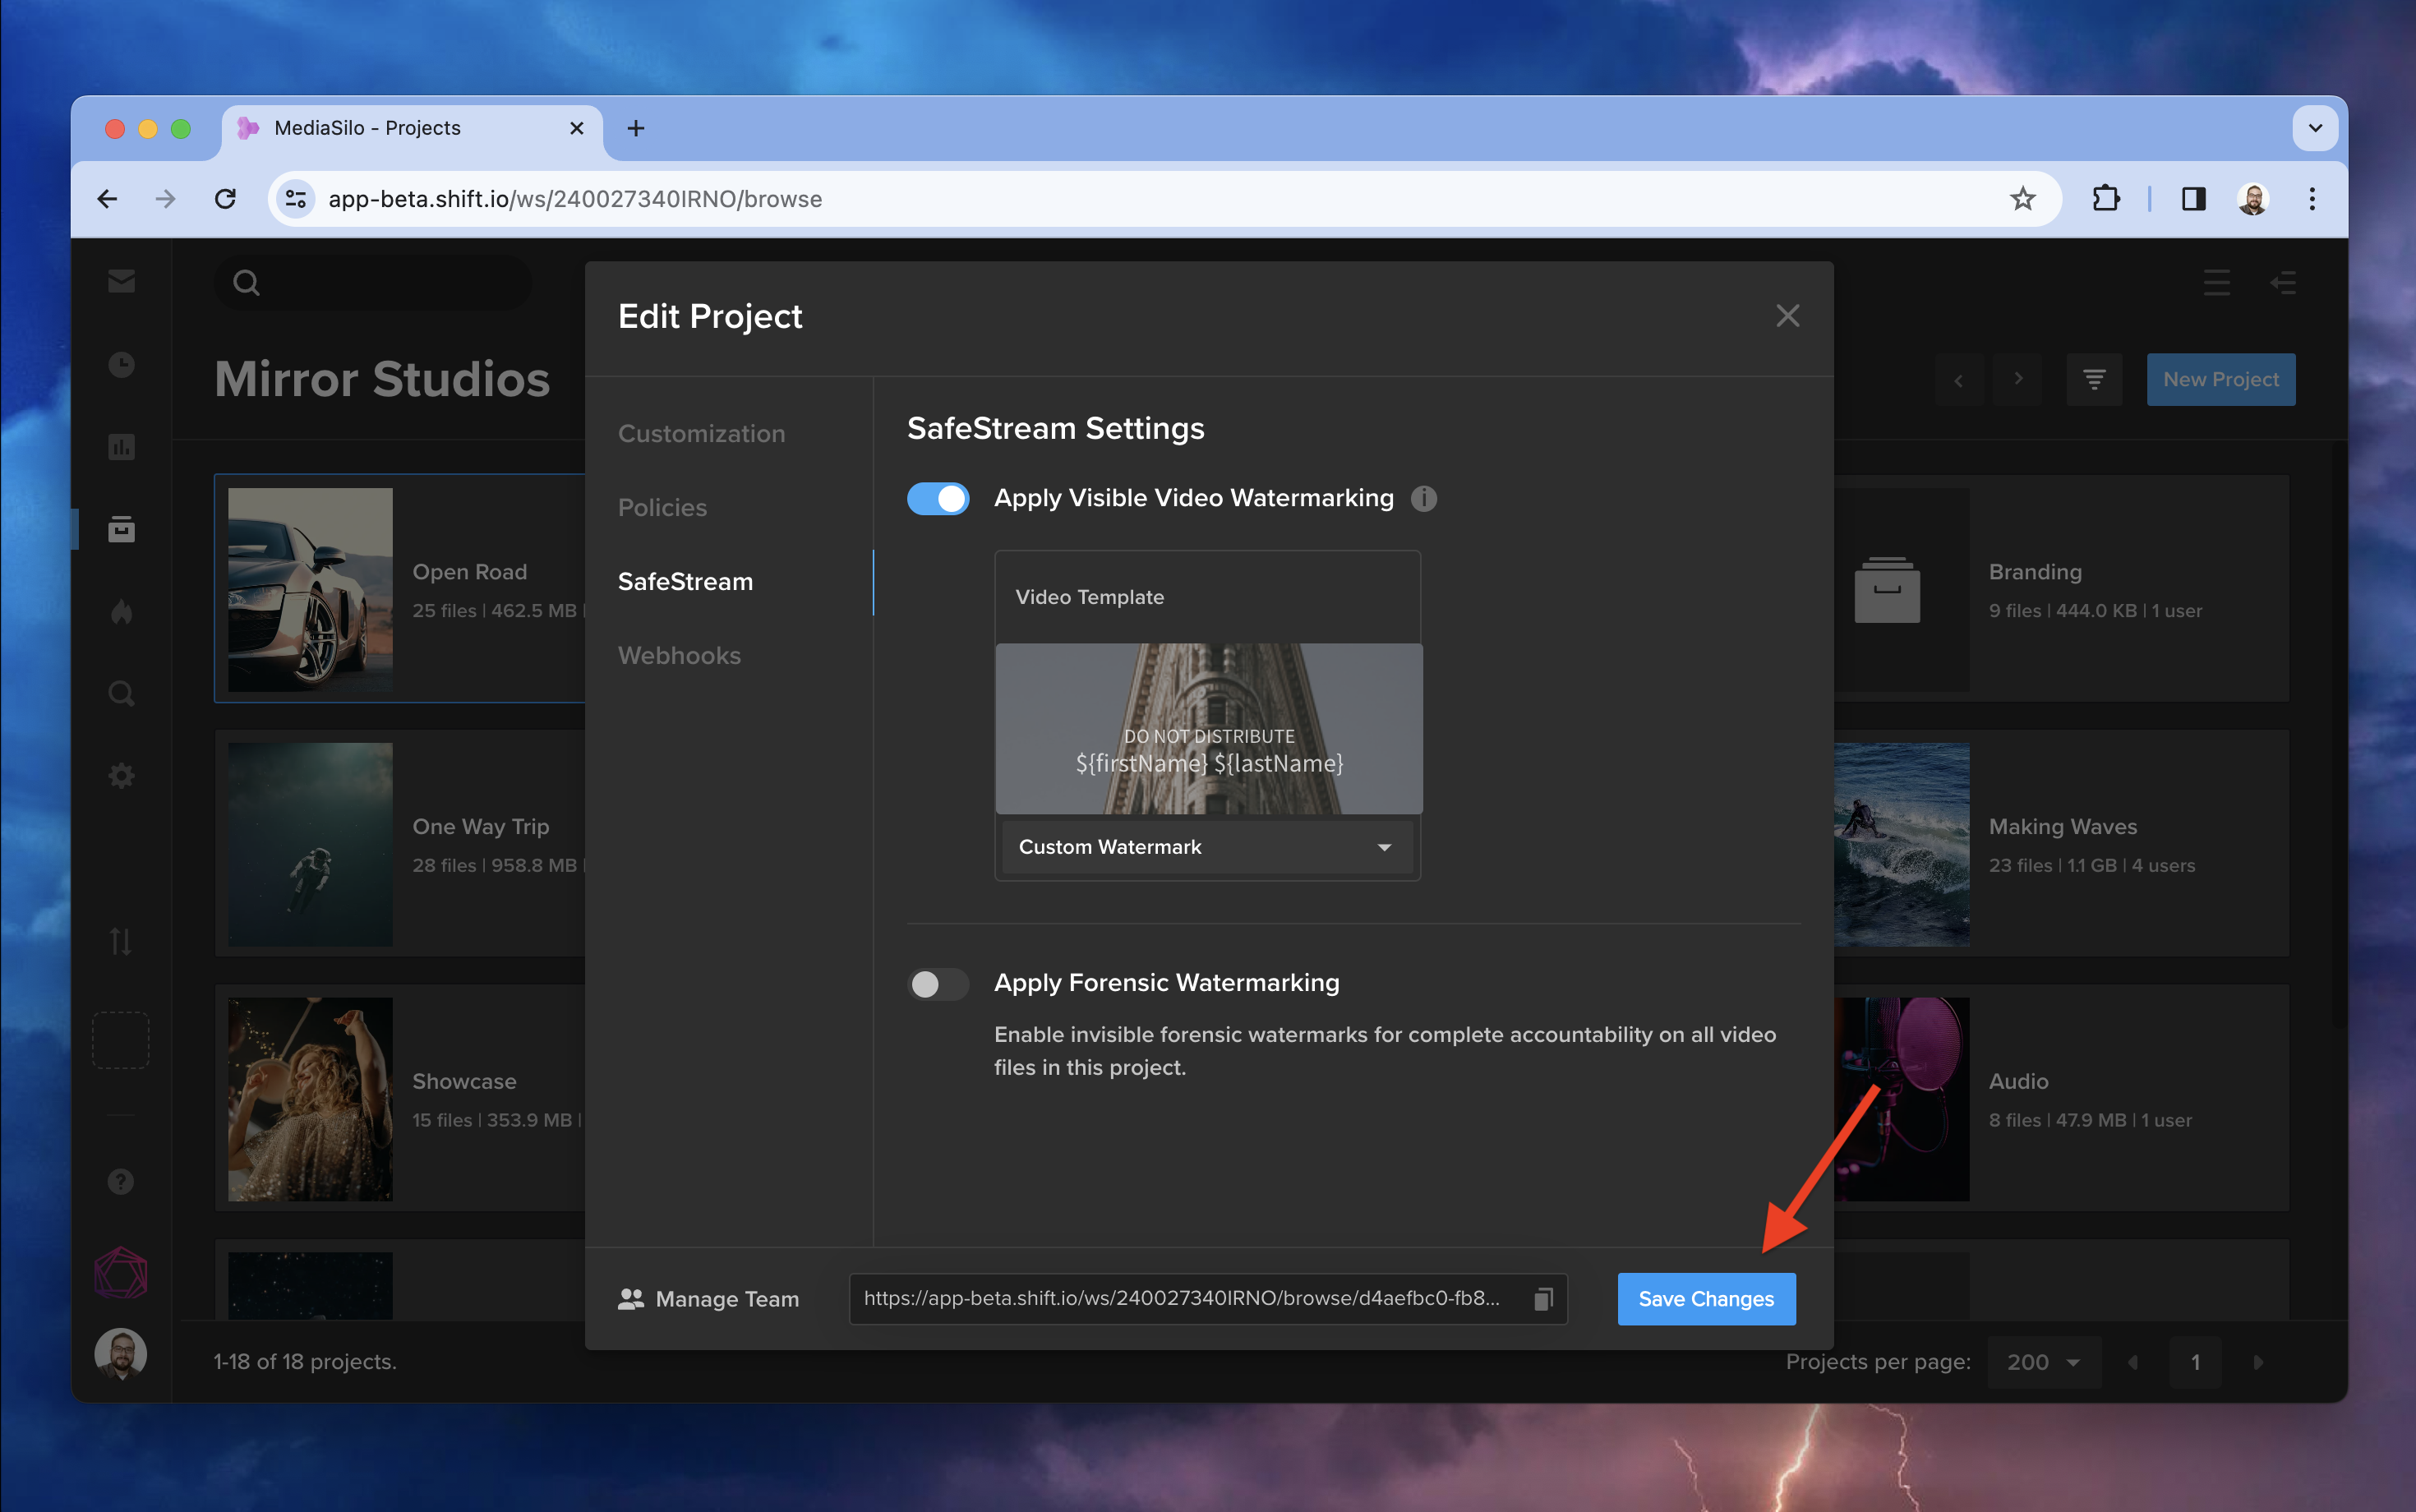Image resolution: width=2416 pixels, height=1512 pixels.
Task: Open the recent activity clock icon
Action: pos(121,364)
